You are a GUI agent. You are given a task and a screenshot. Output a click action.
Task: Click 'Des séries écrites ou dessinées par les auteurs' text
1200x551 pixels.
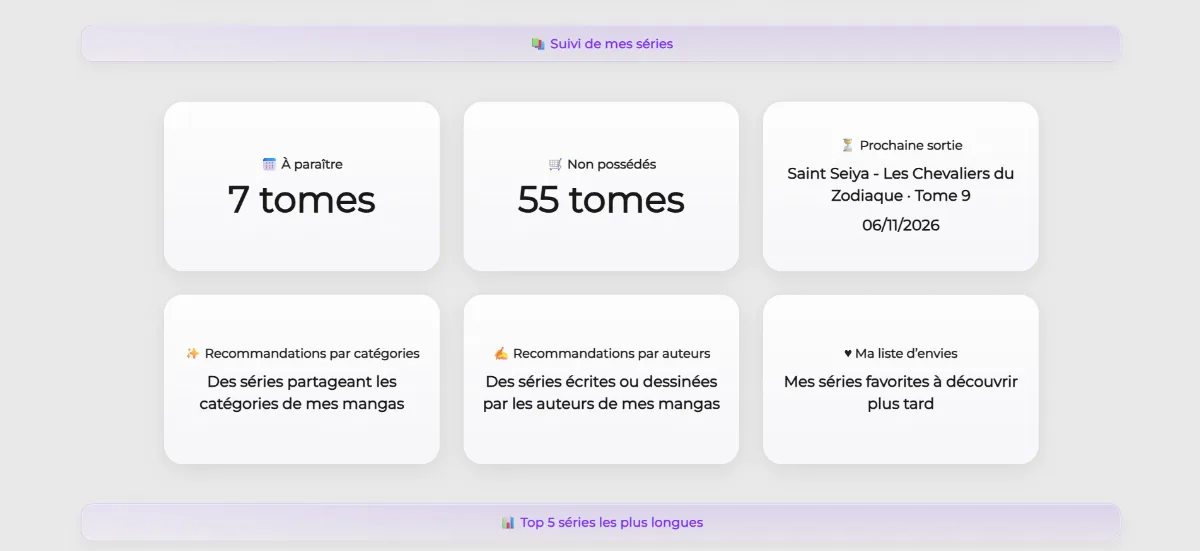pyautogui.click(x=601, y=393)
